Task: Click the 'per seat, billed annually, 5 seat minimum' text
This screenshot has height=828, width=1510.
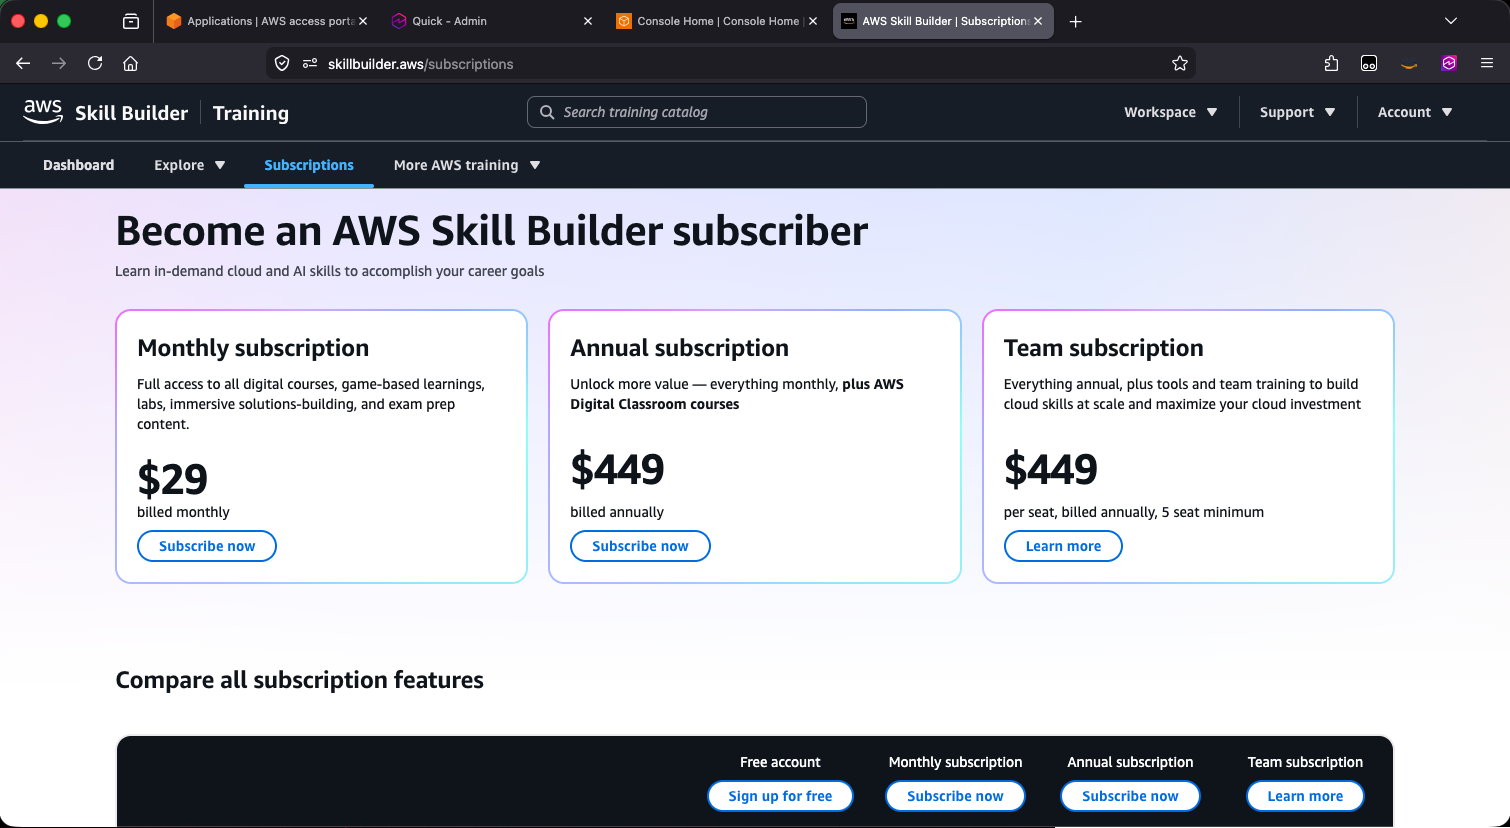Action: [1134, 512]
